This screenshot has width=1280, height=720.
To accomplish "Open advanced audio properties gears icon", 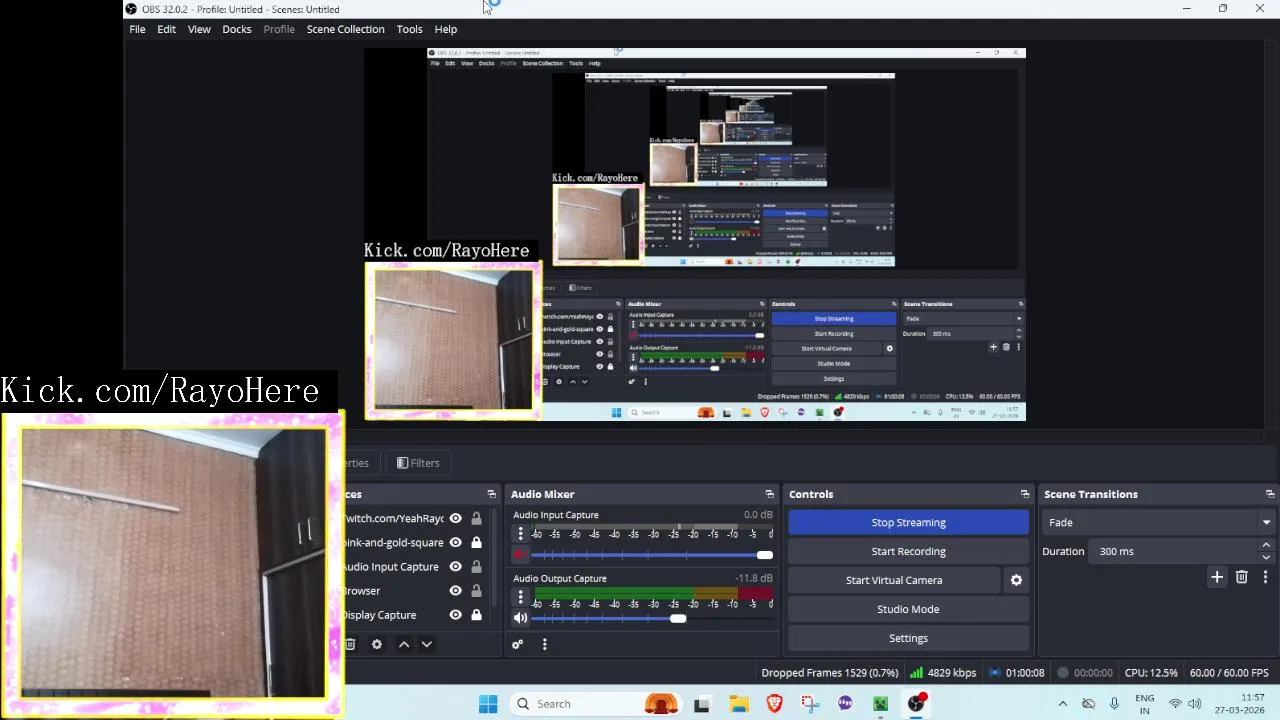I will click(x=517, y=645).
